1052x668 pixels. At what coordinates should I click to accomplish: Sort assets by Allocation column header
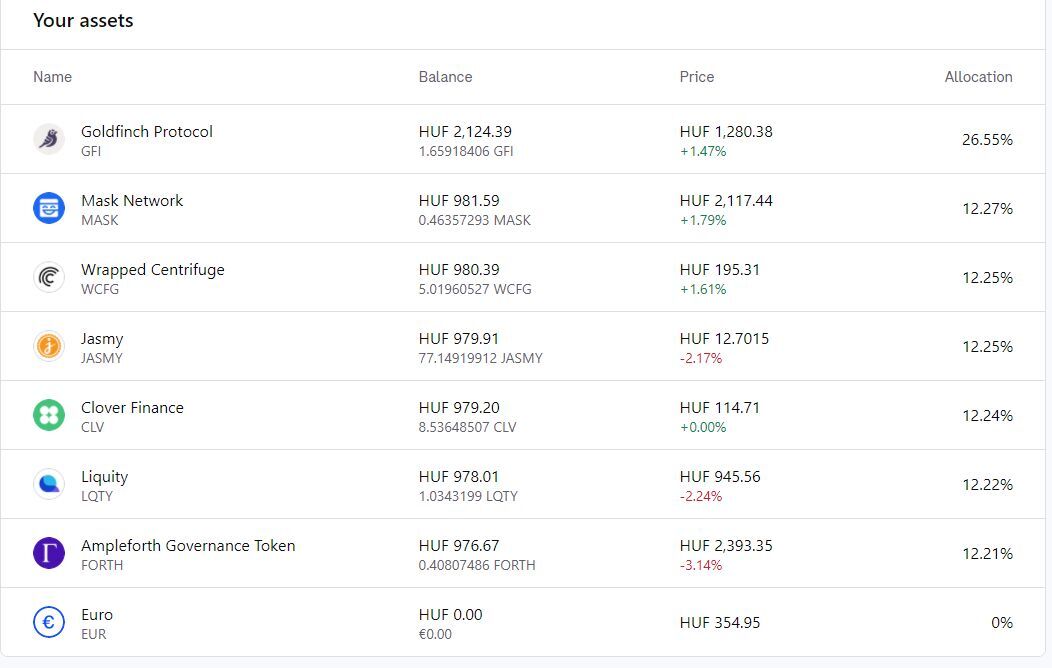[x=978, y=77]
